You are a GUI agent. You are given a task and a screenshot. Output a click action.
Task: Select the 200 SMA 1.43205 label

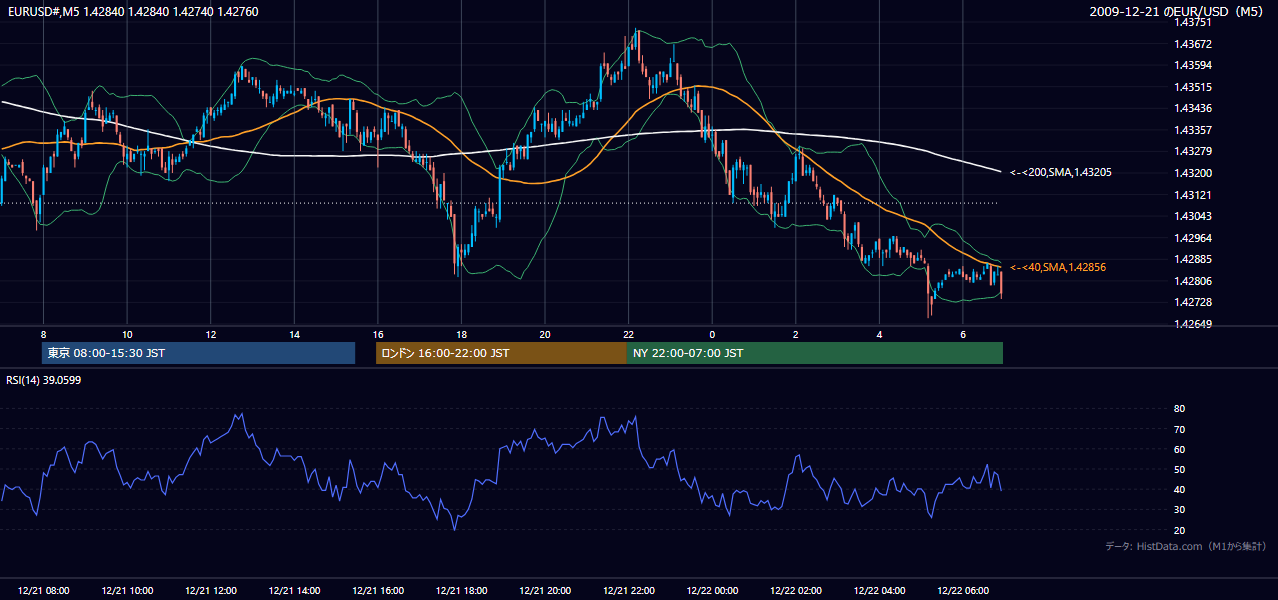1061,173
